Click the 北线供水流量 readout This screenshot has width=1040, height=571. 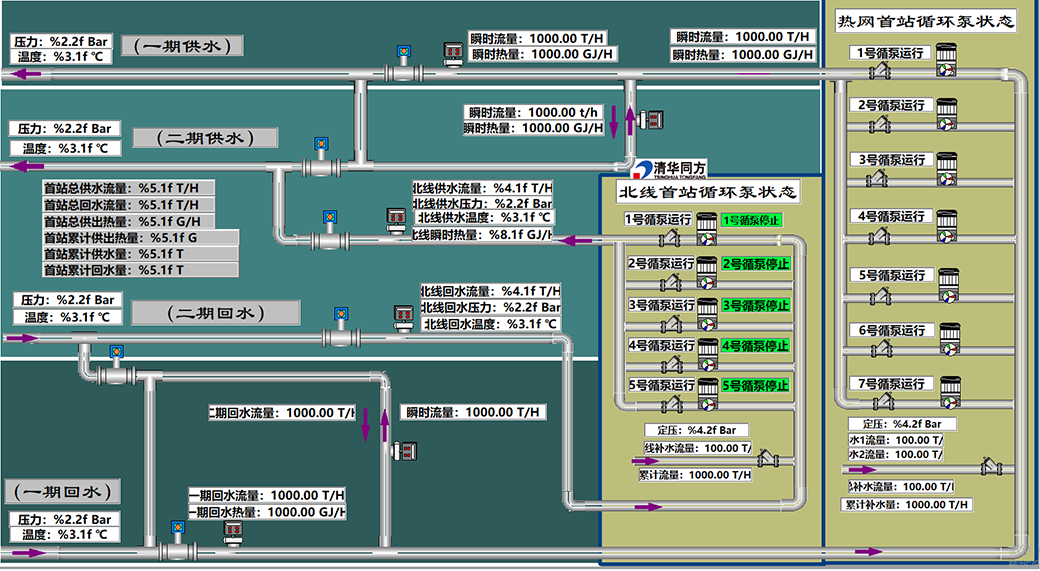pyautogui.click(x=482, y=188)
